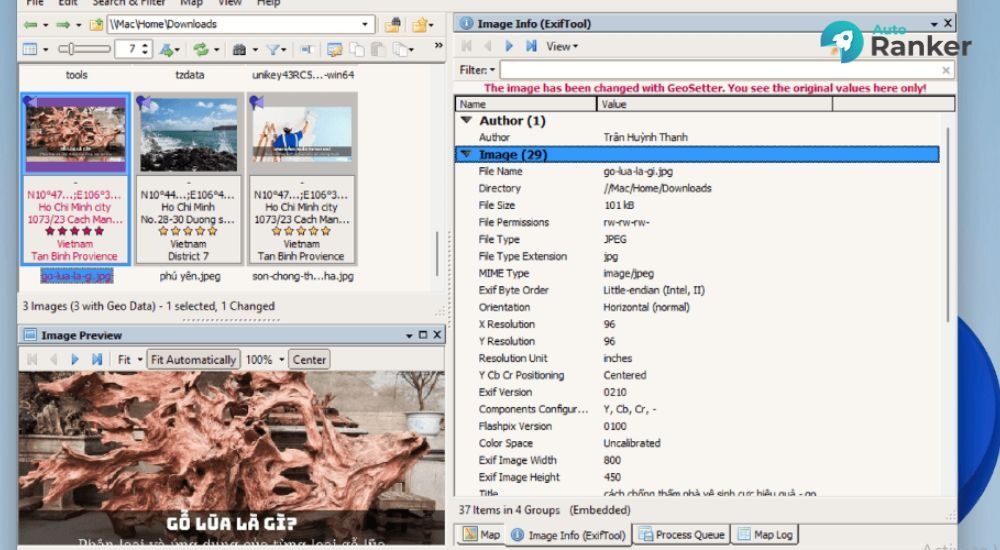Open the folder path dropdown
This screenshot has width=1000, height=550.
365,24
